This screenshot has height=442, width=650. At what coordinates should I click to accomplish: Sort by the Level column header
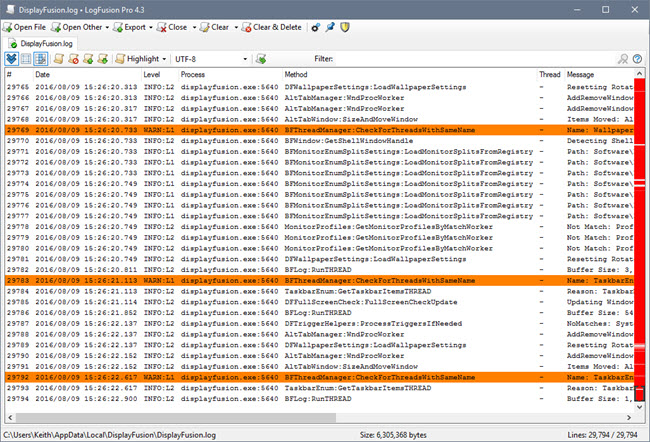click(160, 75)
